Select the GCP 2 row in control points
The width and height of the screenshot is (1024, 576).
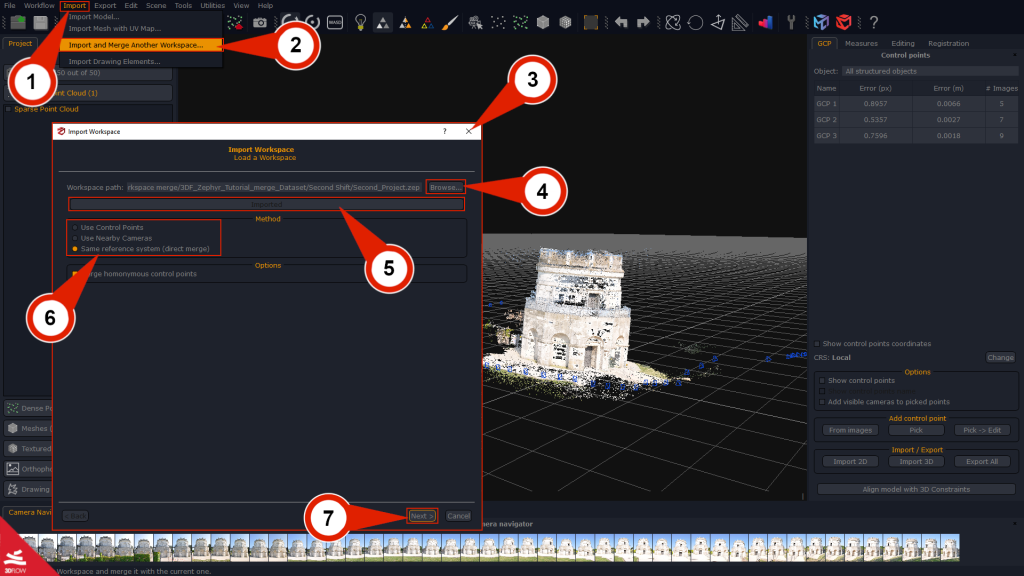point(915,120)
